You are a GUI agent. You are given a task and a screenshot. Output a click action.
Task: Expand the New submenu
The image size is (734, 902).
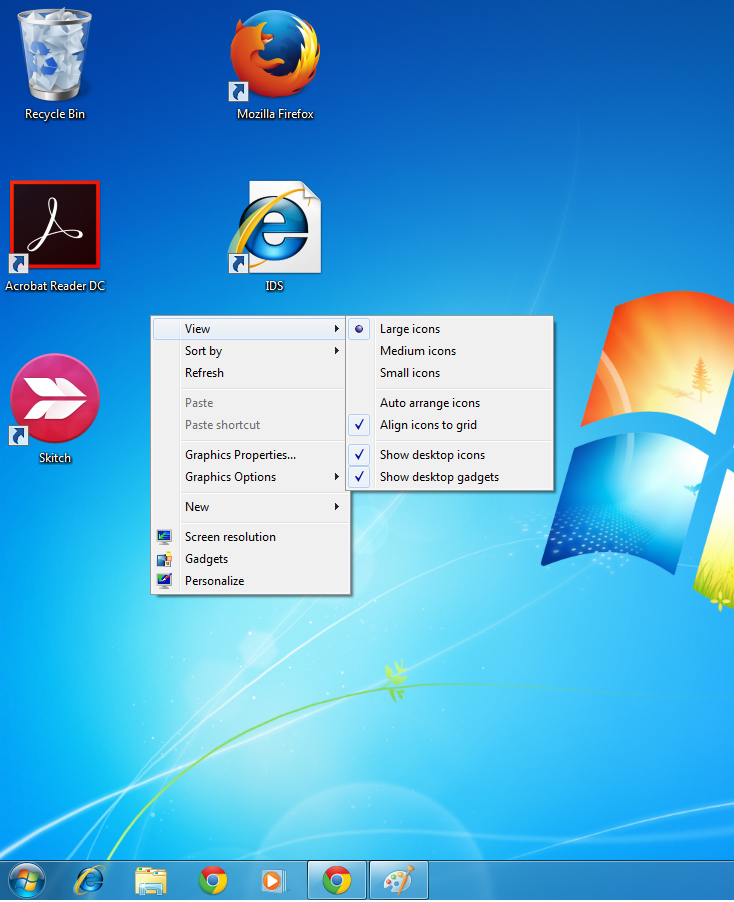(249, 507)
